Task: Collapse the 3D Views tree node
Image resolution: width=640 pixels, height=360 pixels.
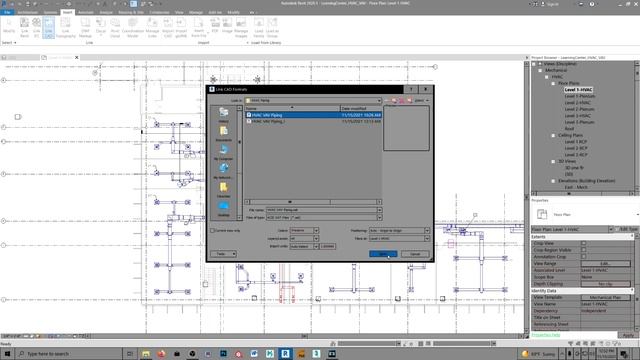Action: (553, 161)
